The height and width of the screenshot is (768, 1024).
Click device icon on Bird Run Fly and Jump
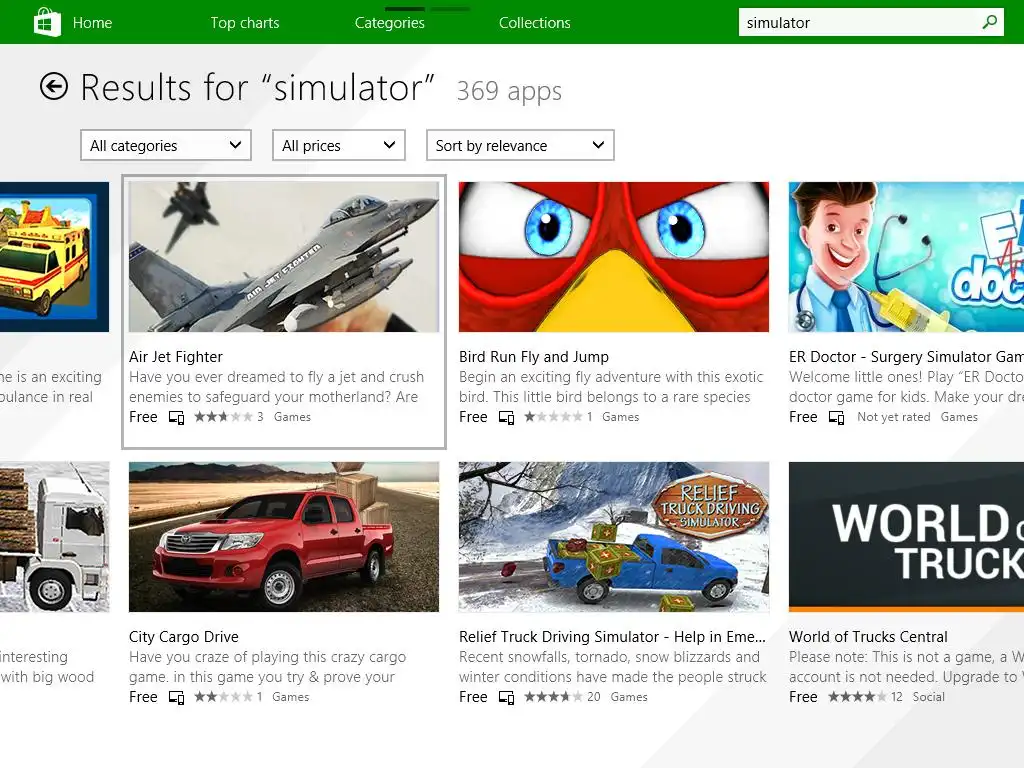click(x=506, y=417)
